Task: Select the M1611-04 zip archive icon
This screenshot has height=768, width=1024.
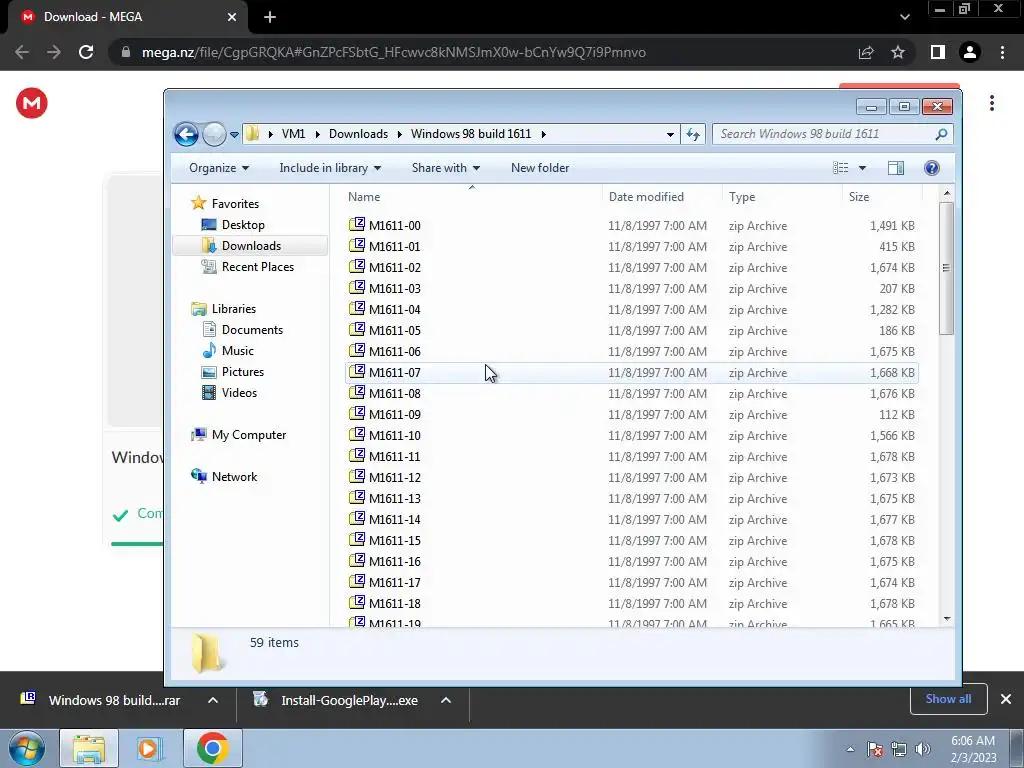Action: [x=357, y=308]
